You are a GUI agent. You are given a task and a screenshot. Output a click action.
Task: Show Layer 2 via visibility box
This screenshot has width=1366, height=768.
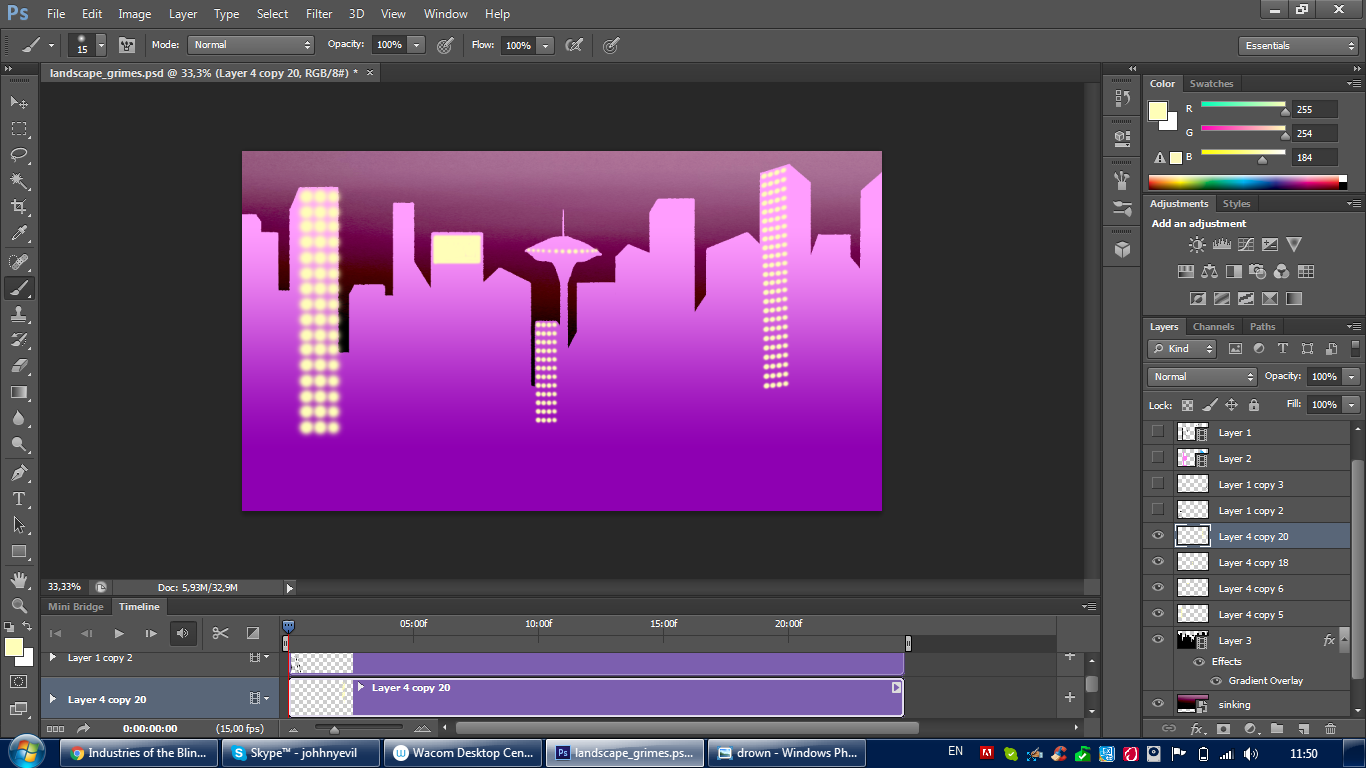[x=1158, y=458]
